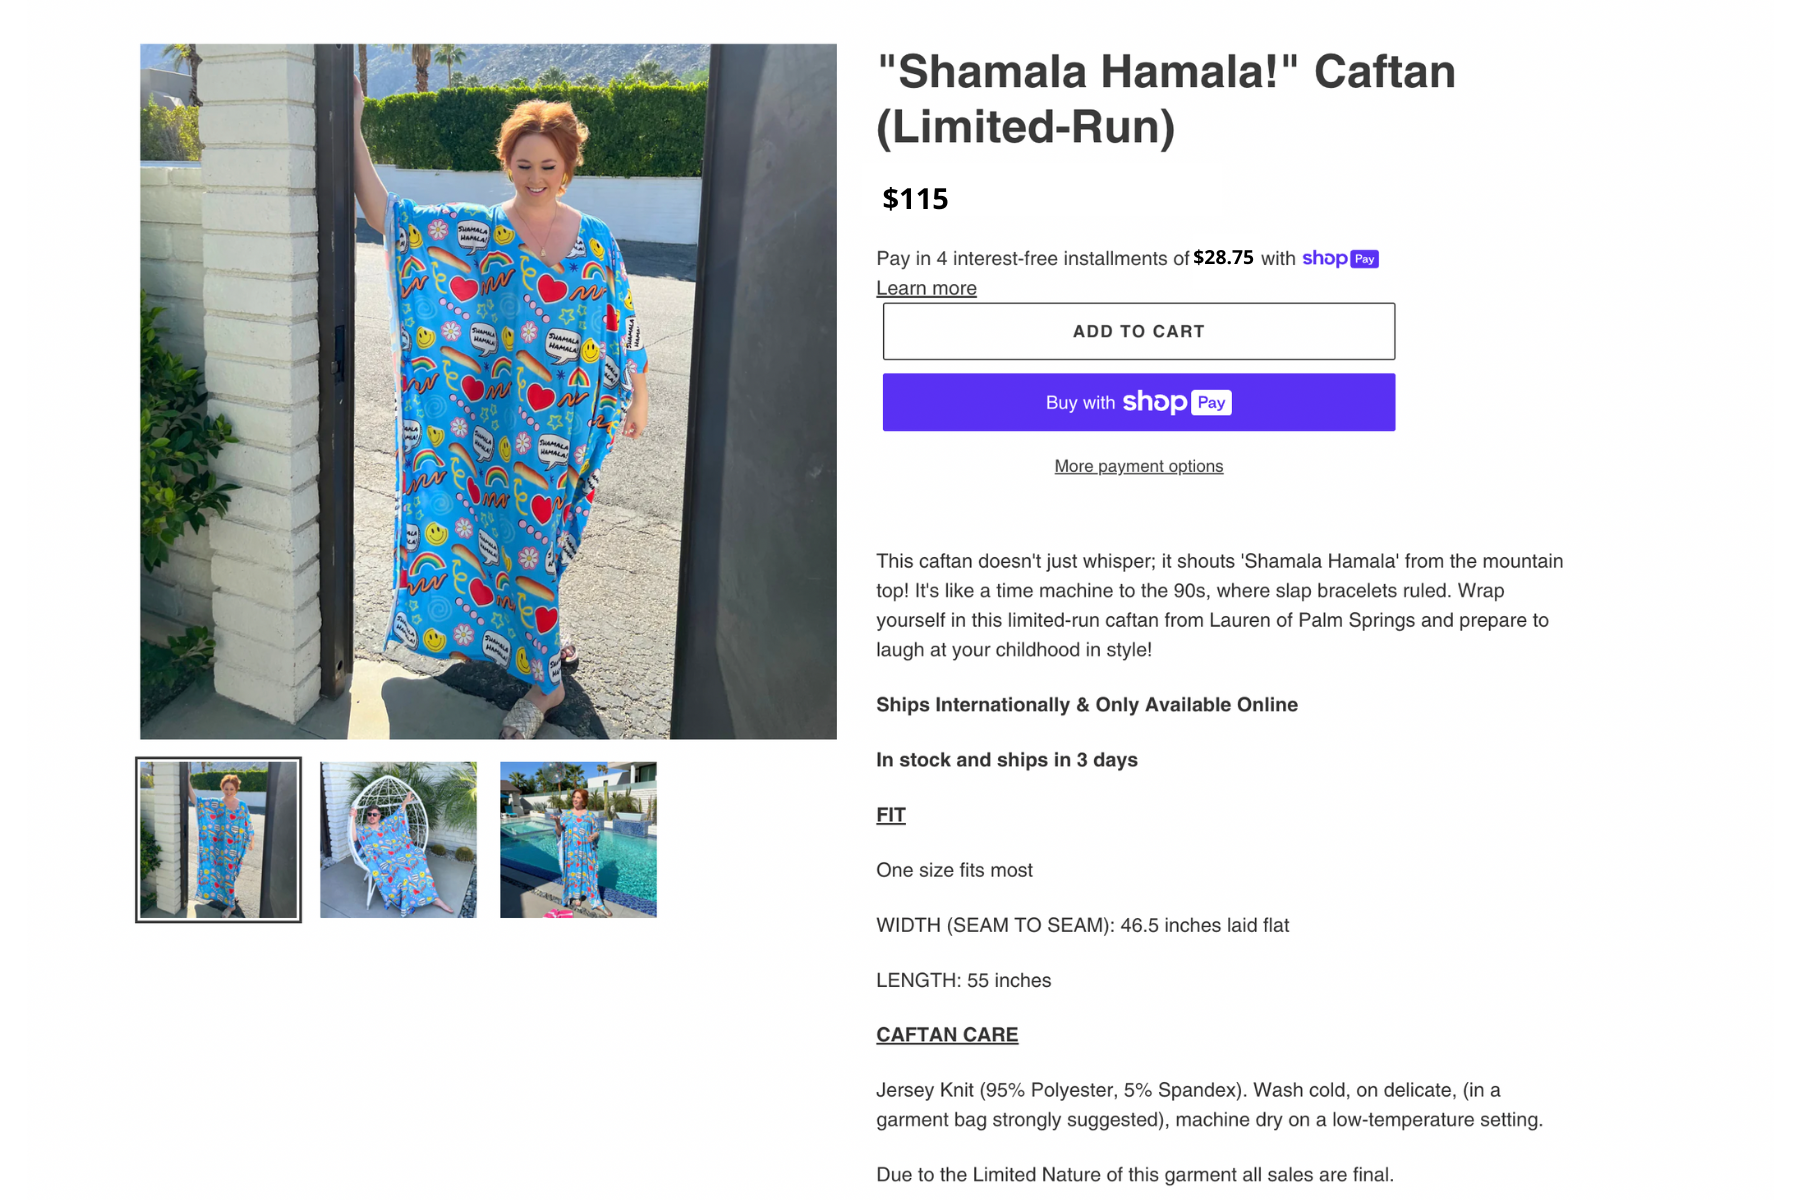This screenshot has width=1800, height=1200.
Task: Click the In stock and ships text
Action: click(x=1007, y=760)
